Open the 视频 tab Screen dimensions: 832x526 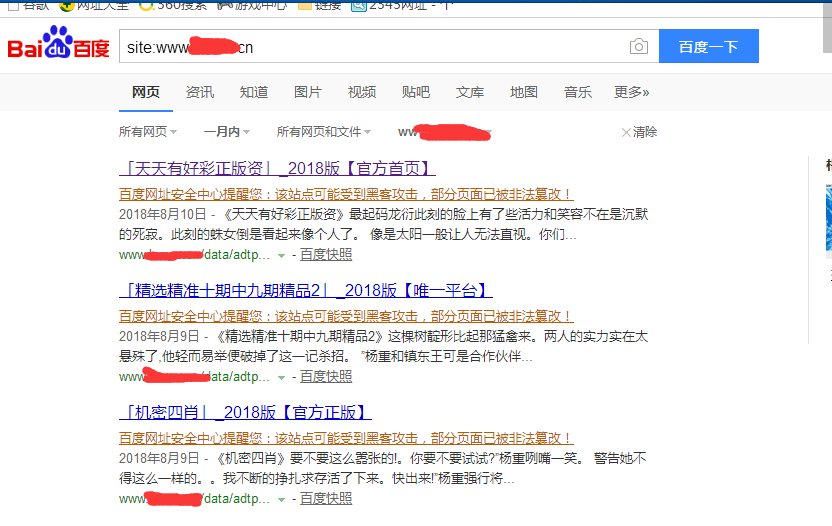(x=362, y=92)
